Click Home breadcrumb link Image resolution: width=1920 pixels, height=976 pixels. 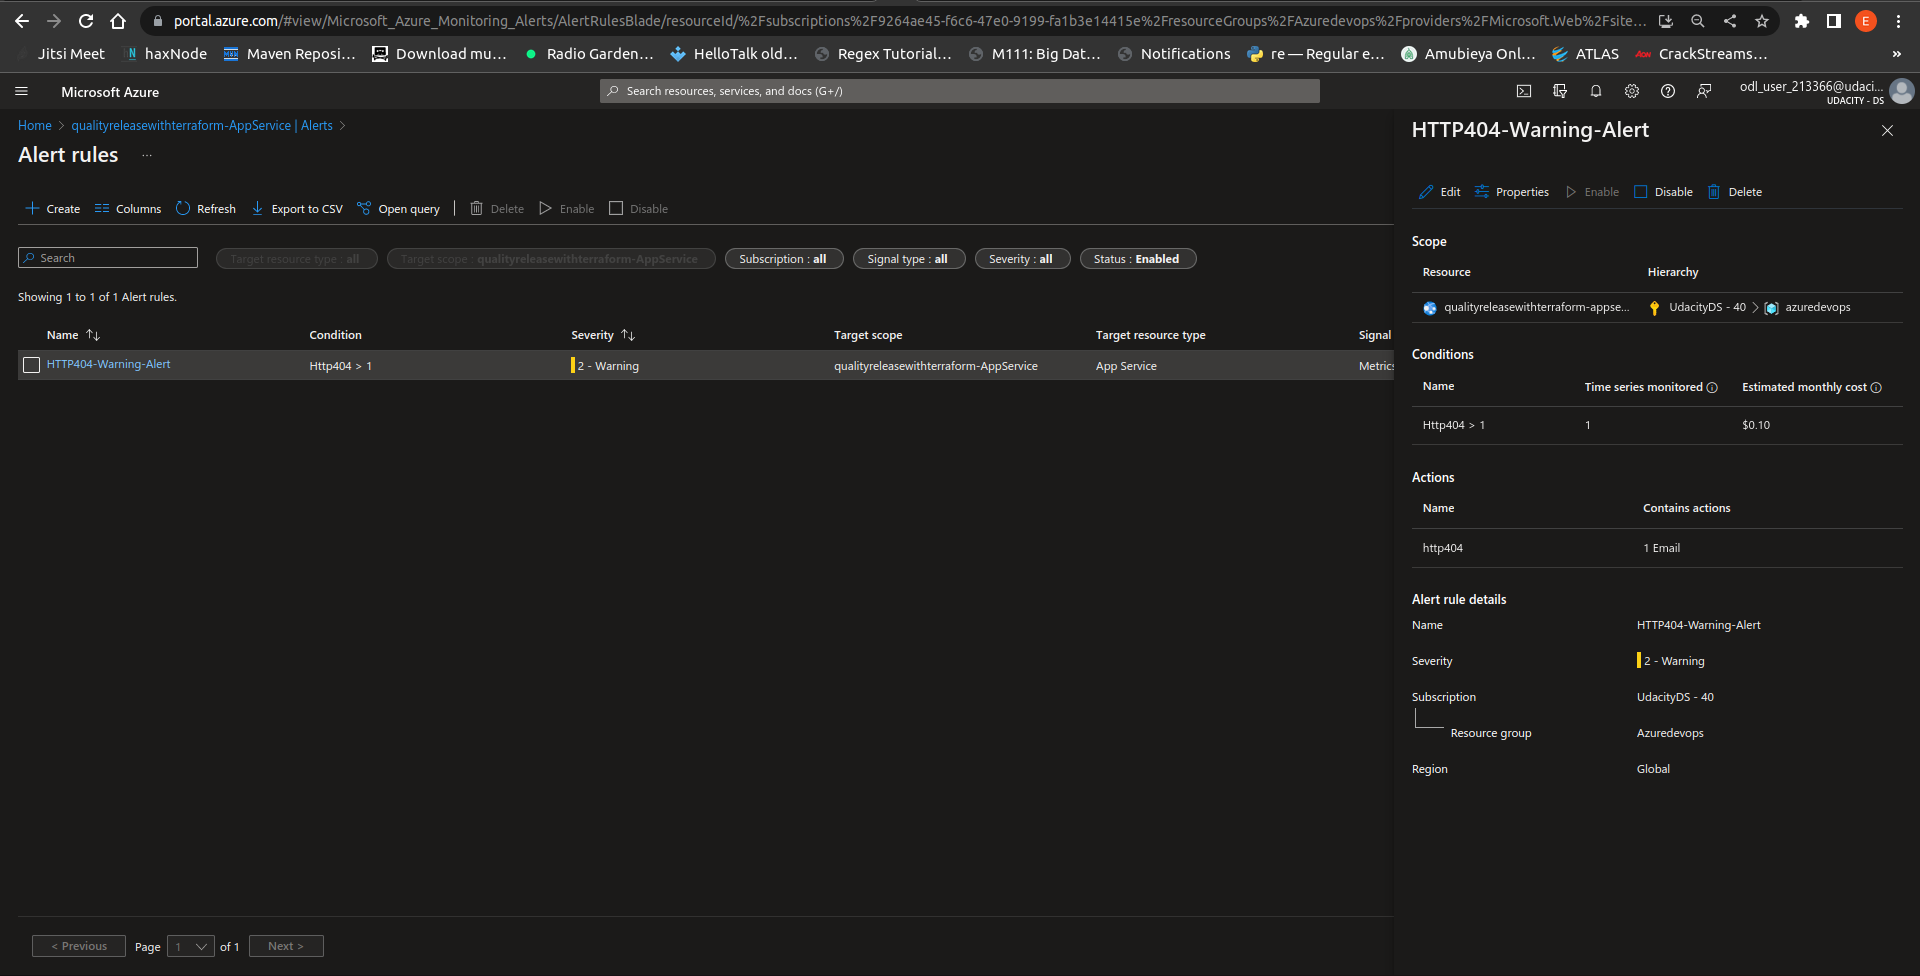34,125
